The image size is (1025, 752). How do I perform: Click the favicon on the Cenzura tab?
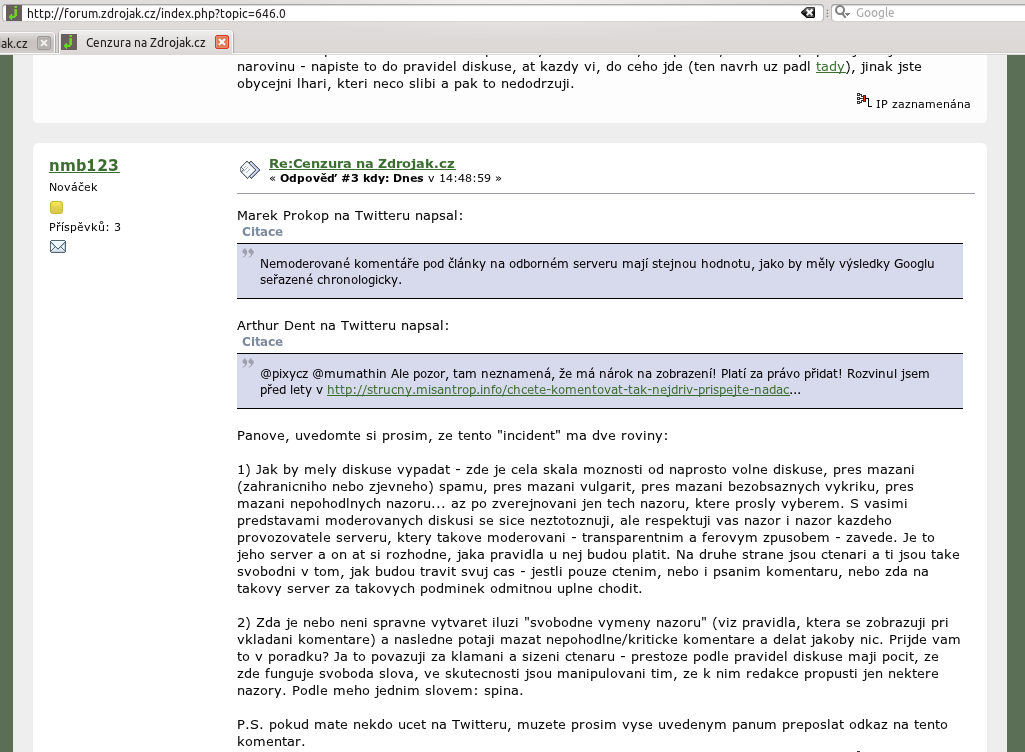(x=69, y=42)
